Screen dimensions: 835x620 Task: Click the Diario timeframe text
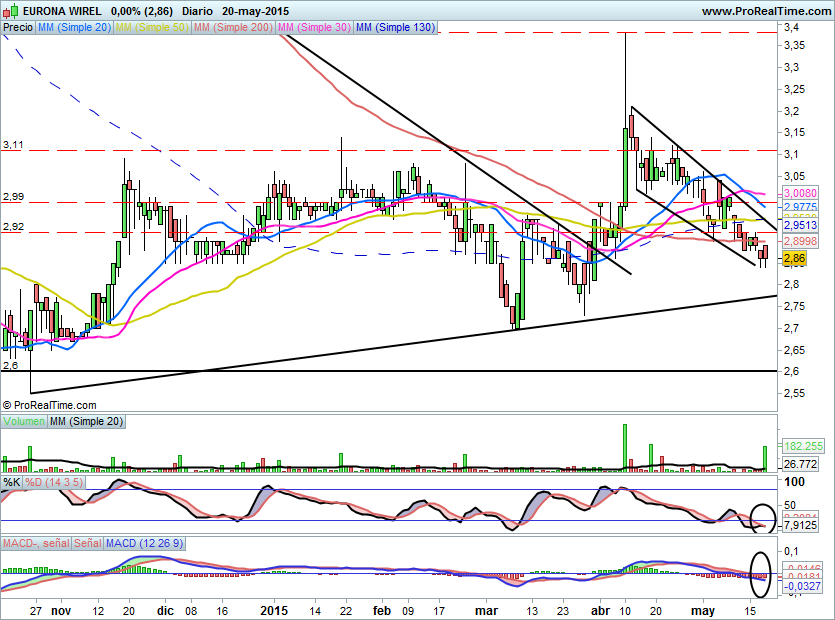coord(197,11)
